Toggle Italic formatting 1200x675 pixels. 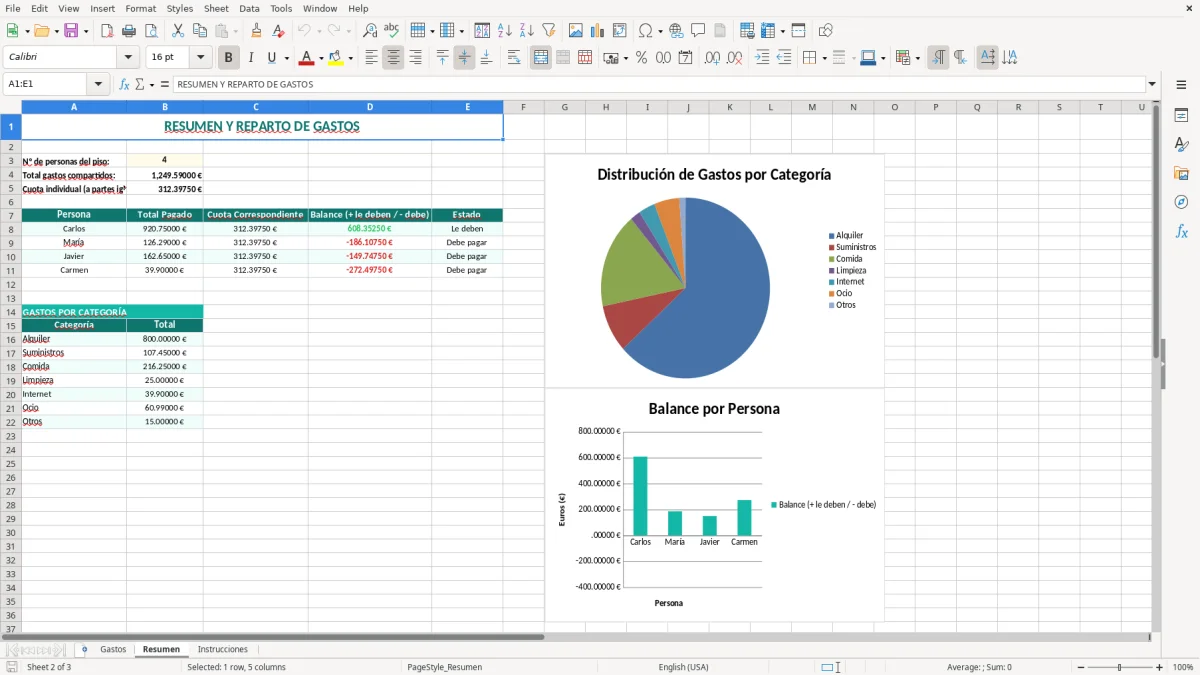tap(251, 58)
